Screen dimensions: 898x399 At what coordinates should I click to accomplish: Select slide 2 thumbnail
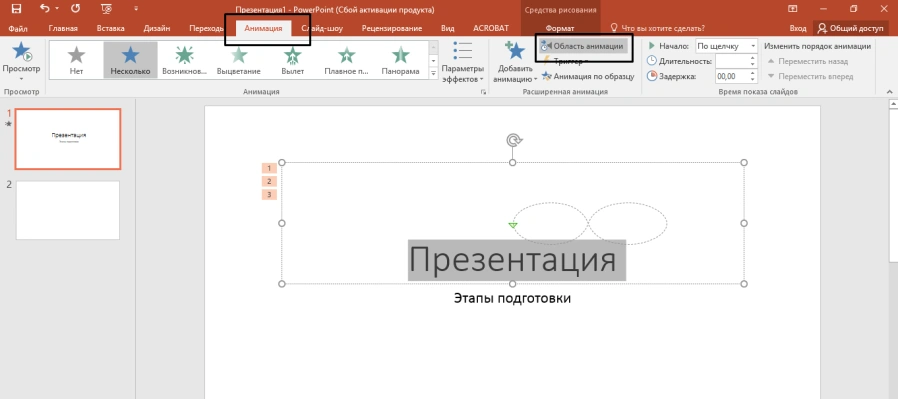coord(68,210)
